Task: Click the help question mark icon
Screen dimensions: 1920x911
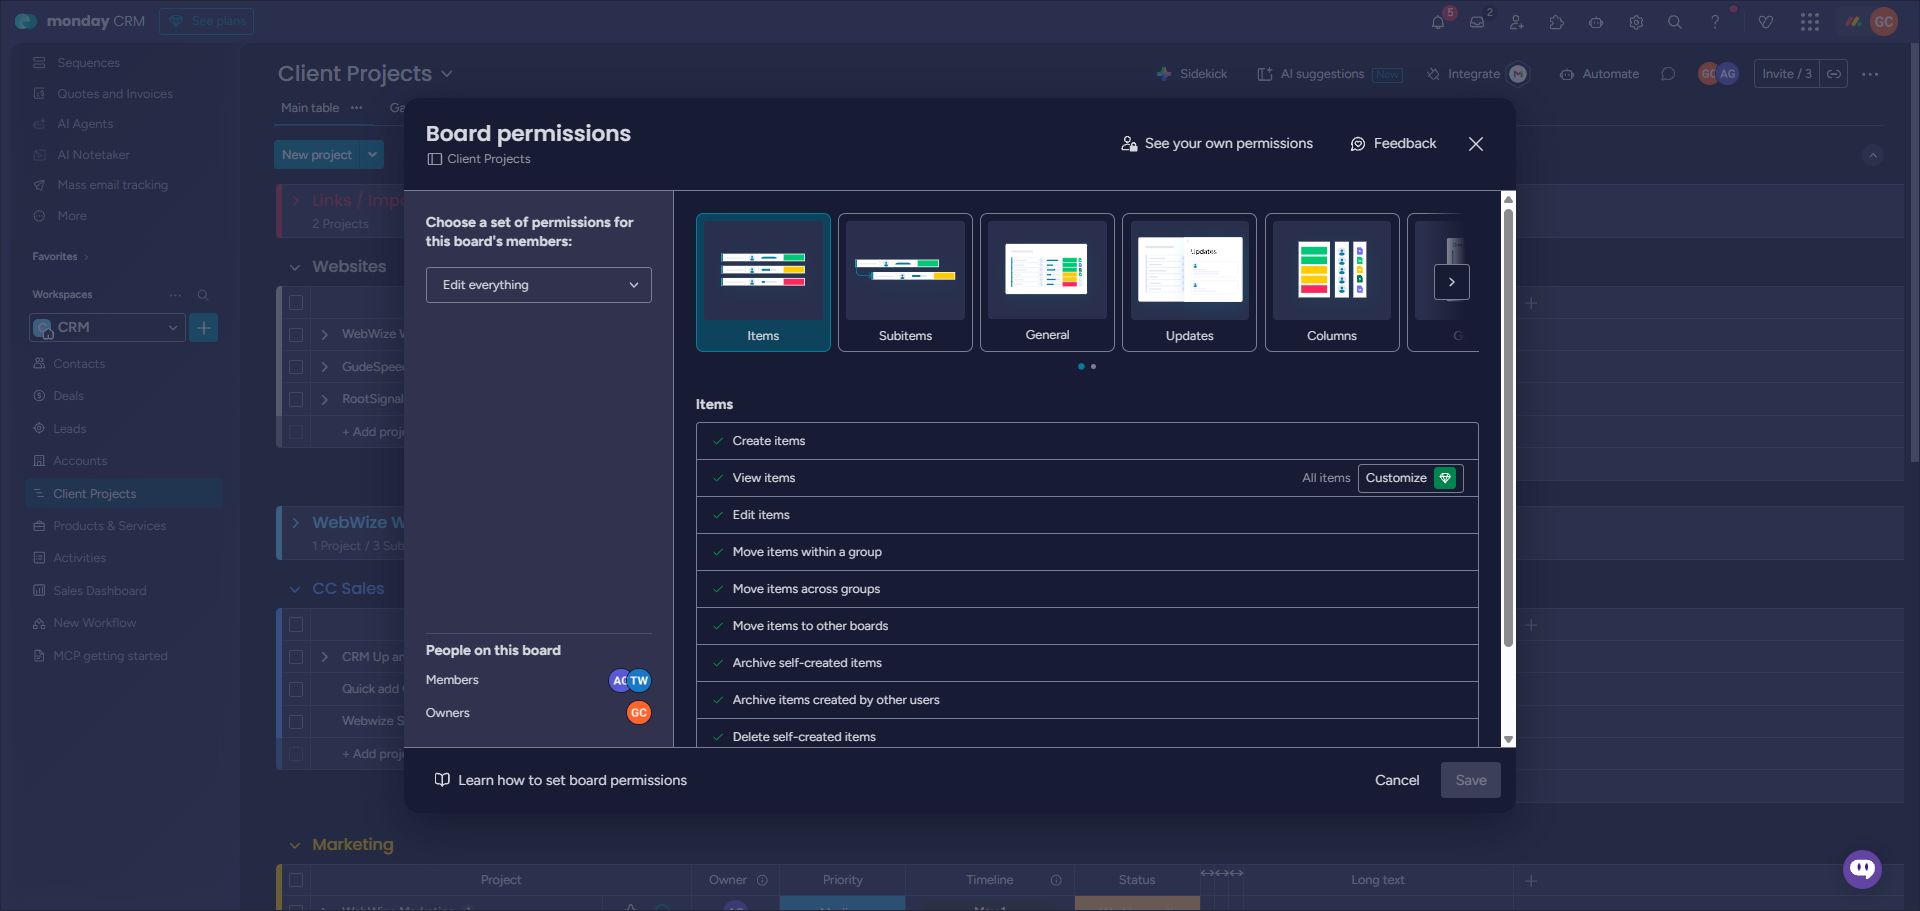Action: tap(1715, 22)
